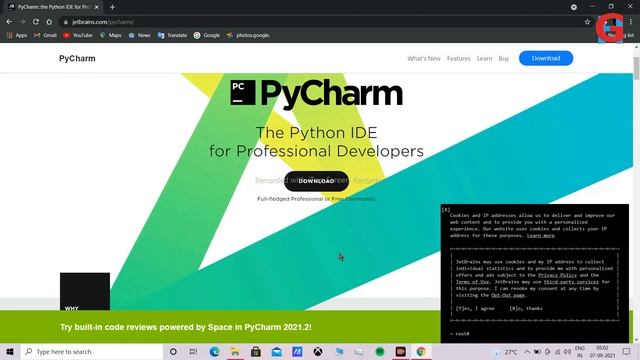Open the Translate bookmark
Image resolution: width=640 pixels, height=360 pixels.
coord(172,36)
